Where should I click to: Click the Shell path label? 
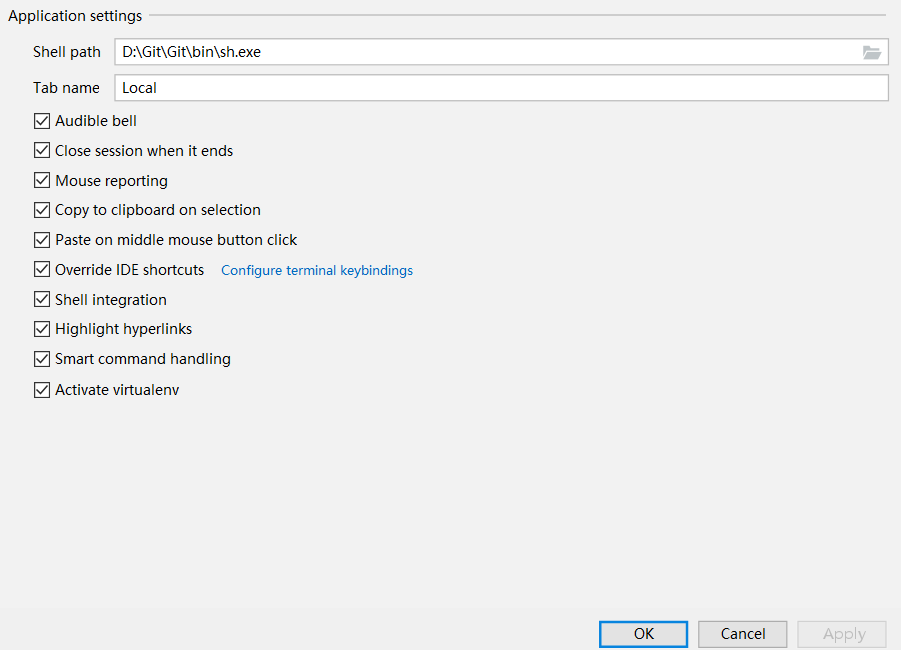67,52
